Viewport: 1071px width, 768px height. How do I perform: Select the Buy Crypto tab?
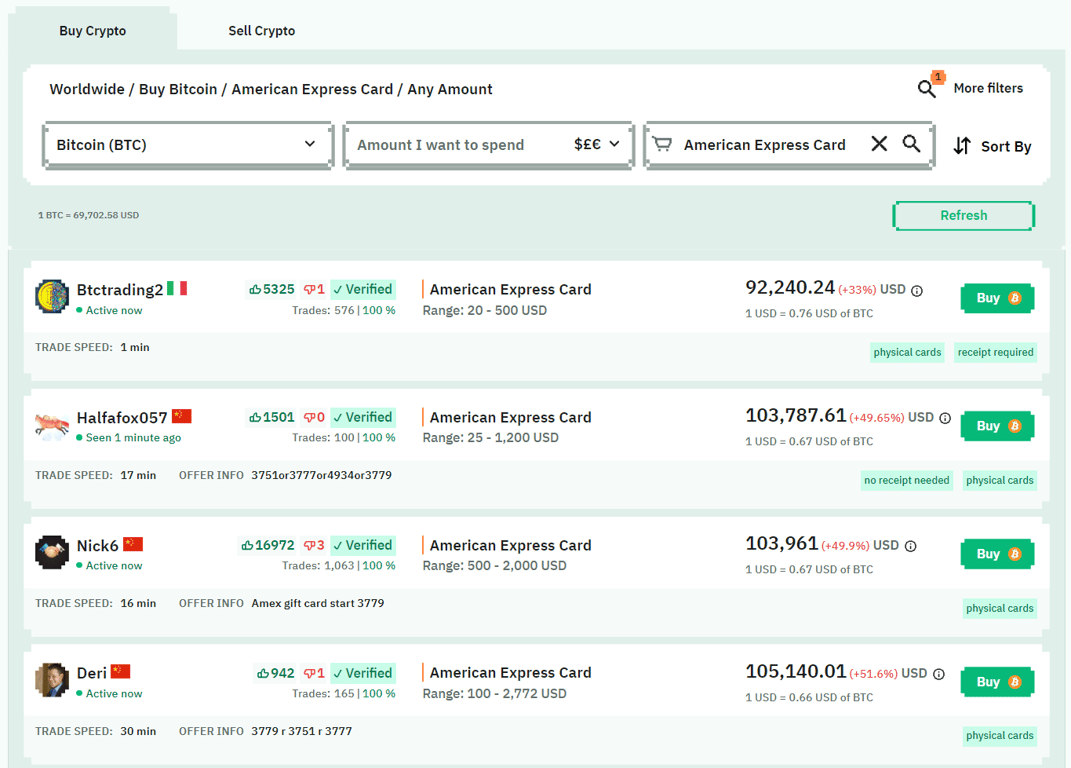tap(92, 30)
